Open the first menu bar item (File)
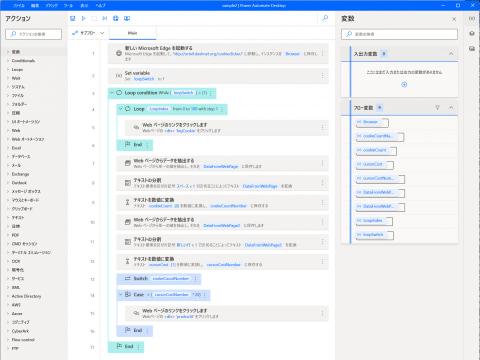 click(x=19, y=5)
